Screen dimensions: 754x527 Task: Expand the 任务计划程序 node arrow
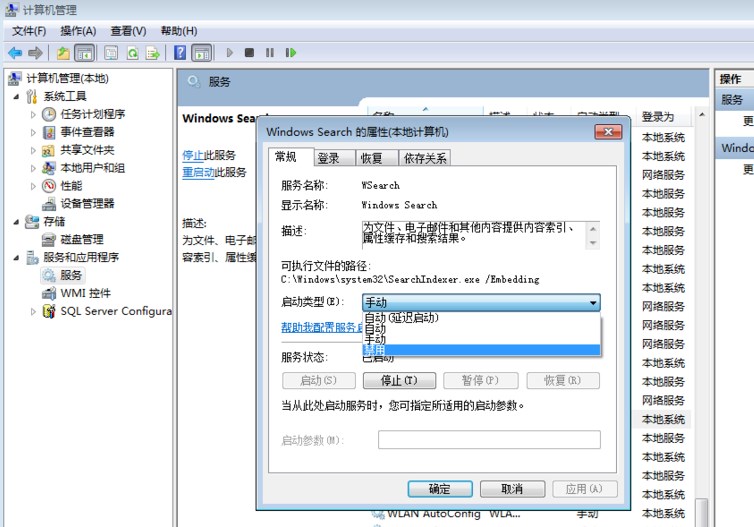click(x=33, y=114)
